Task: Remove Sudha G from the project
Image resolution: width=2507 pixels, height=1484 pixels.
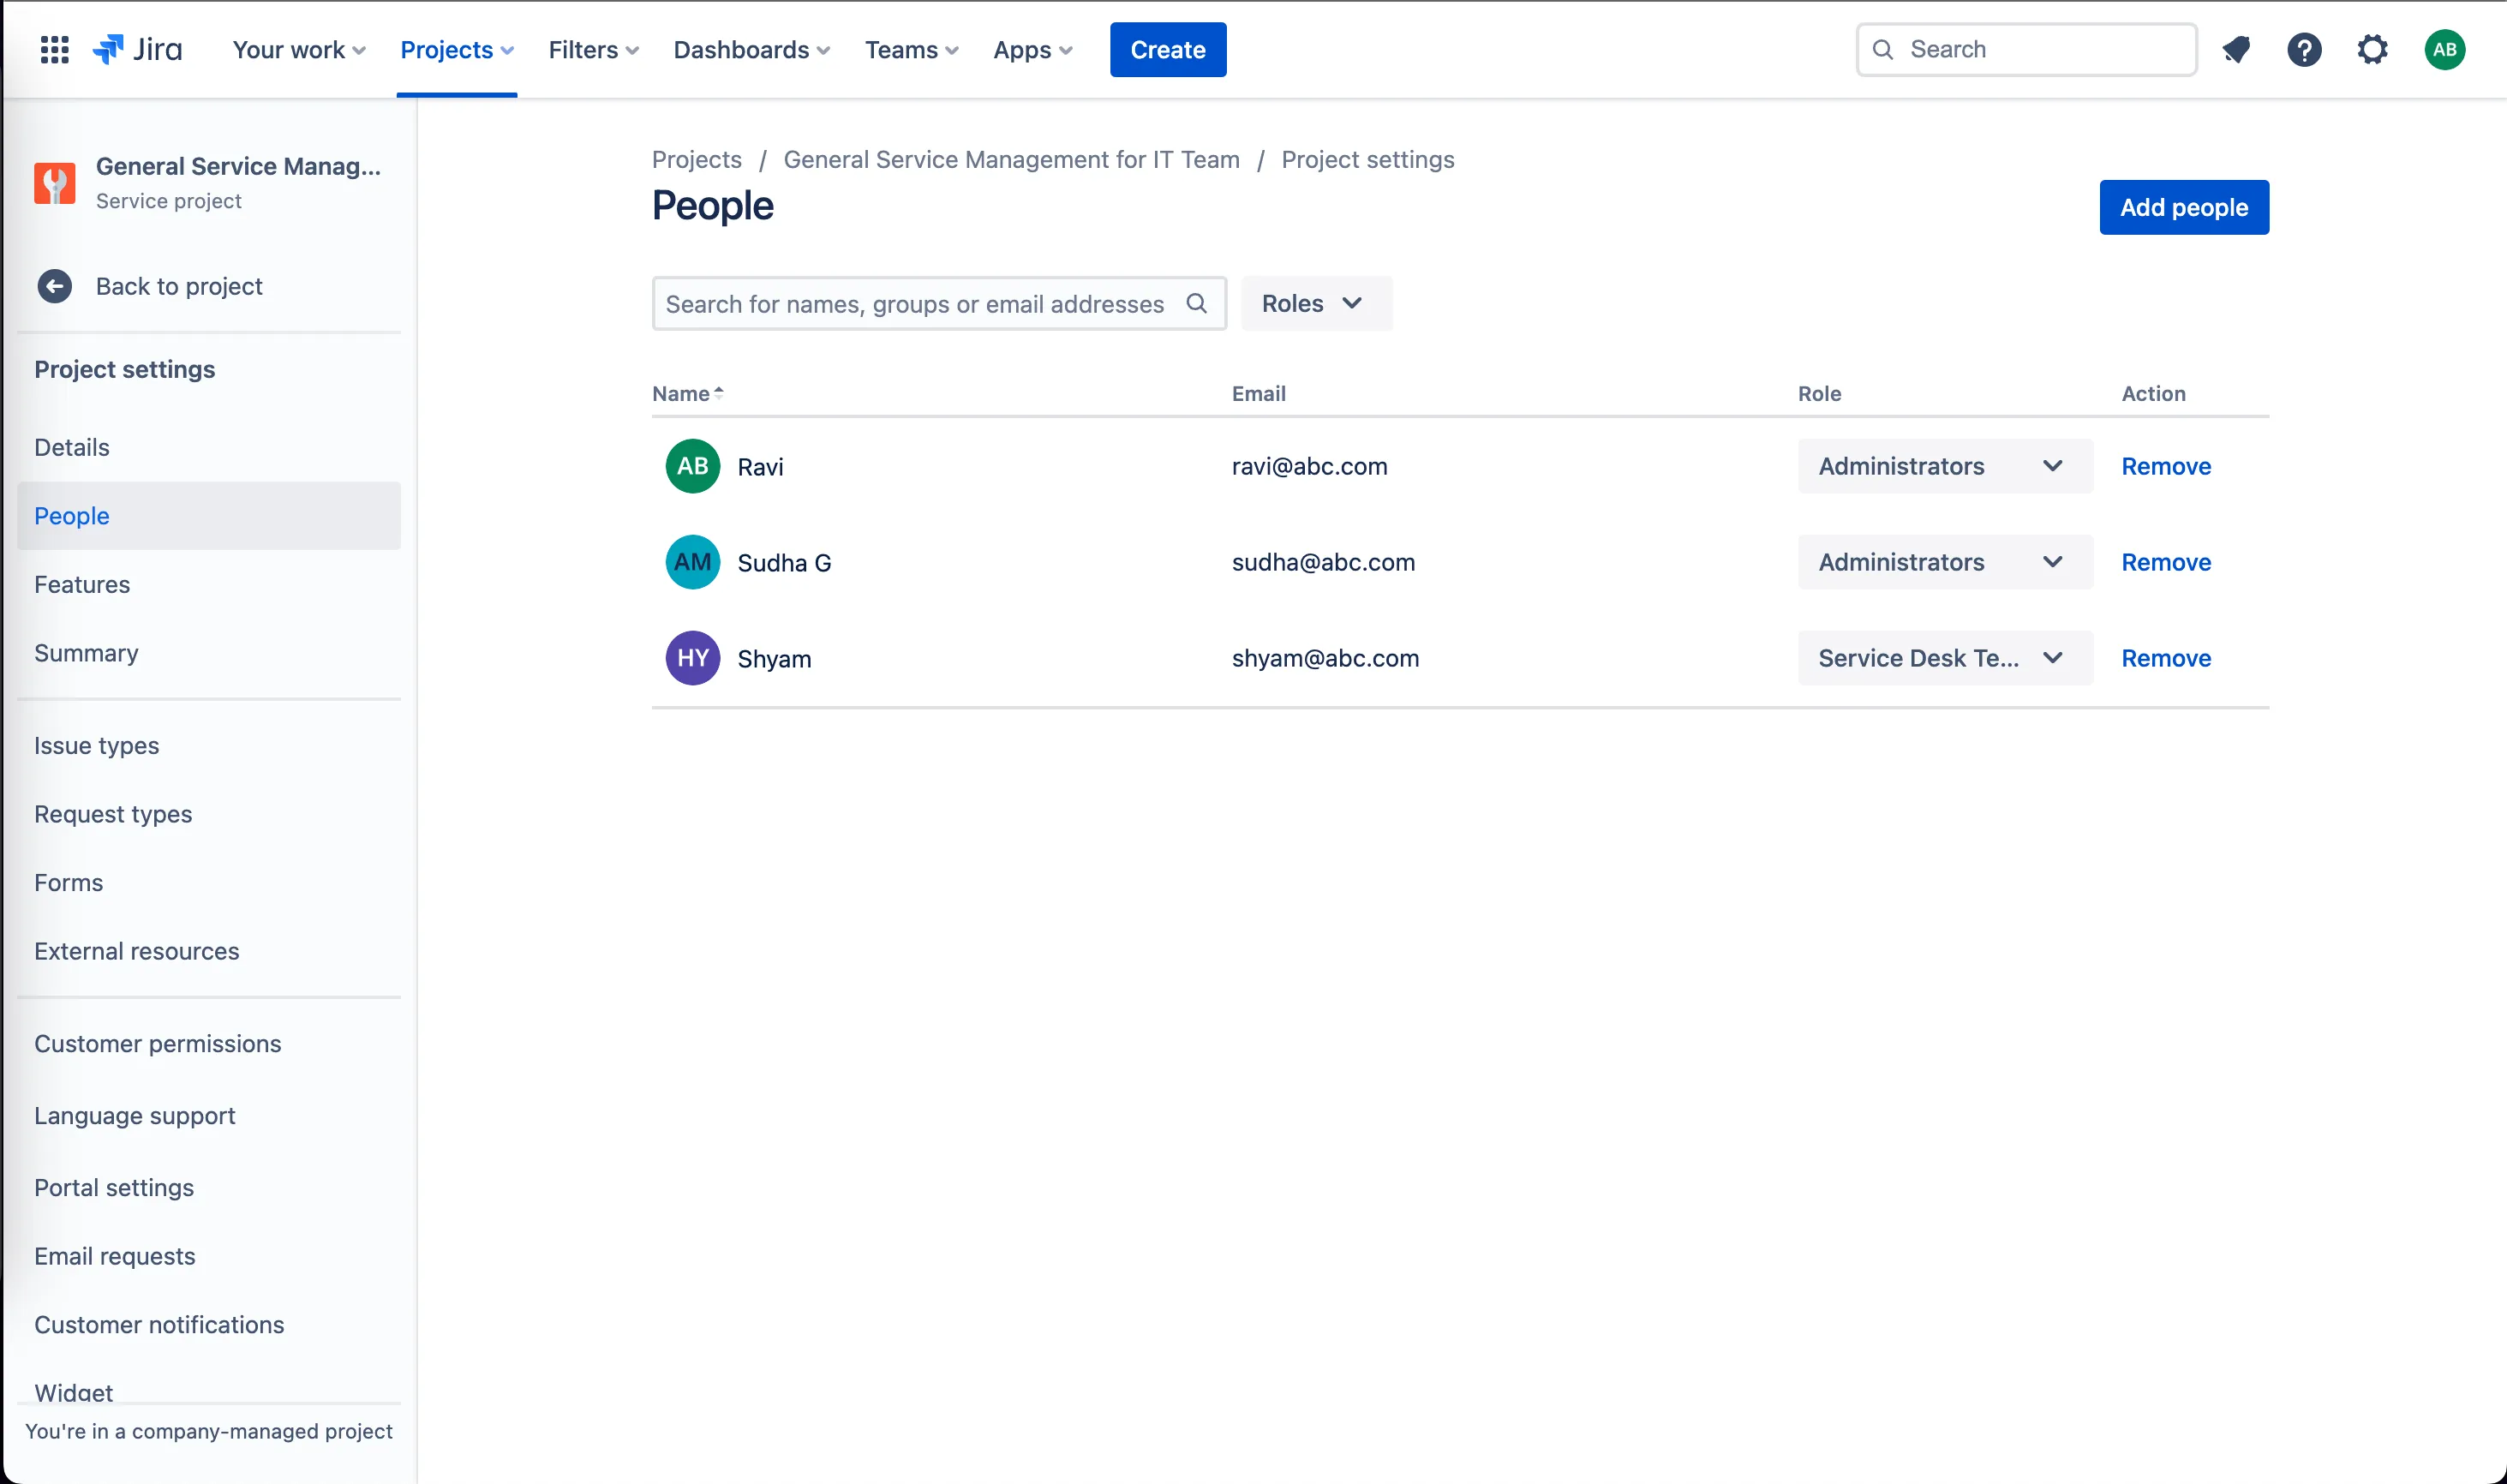Action: point(2165,562)
